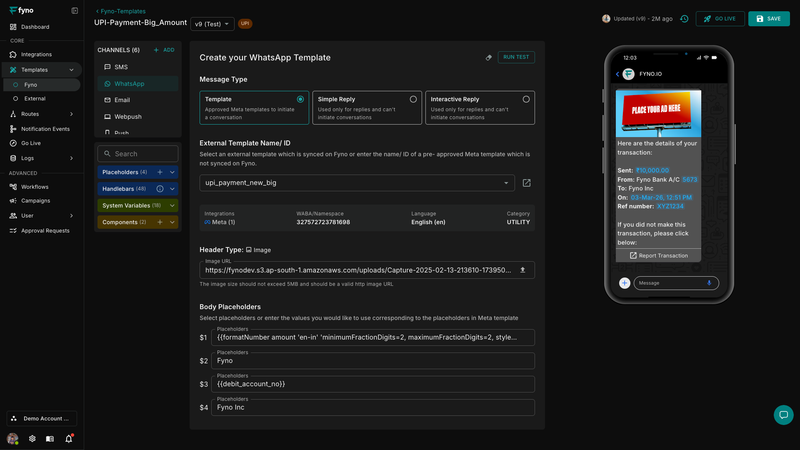Choose the Interactive Reply radio option
Viewport: 800px width, 450px height.
[x=526, y=99]
